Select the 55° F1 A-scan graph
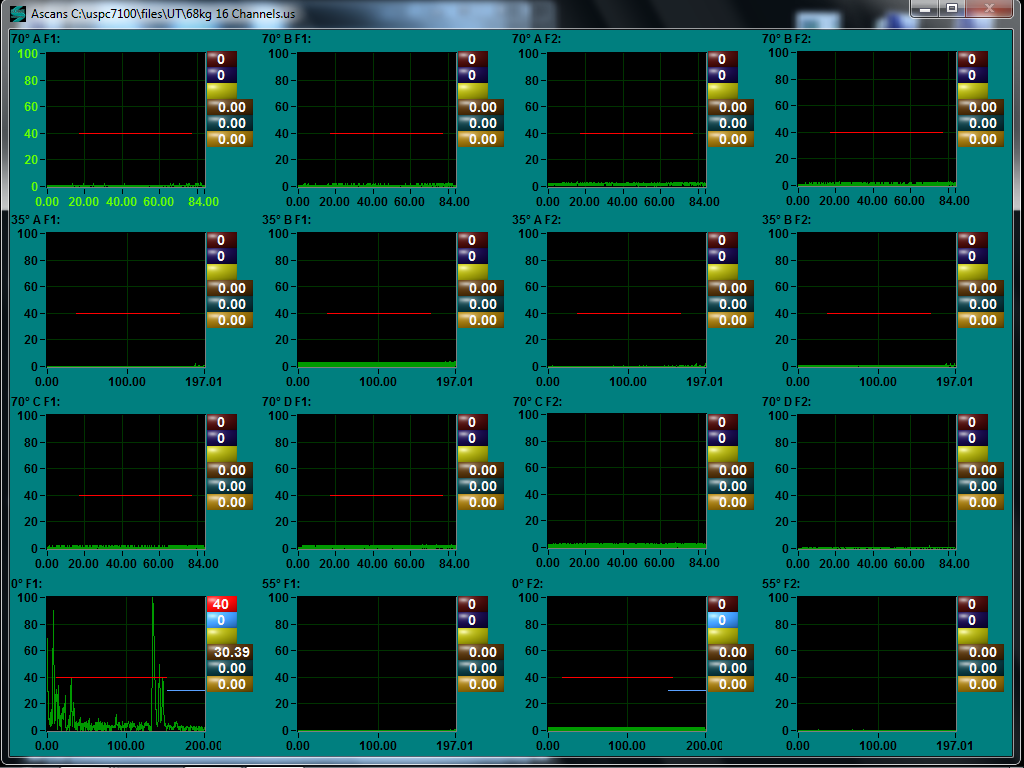Screen dimensions: 1024x768 click(x=376, y=664)
